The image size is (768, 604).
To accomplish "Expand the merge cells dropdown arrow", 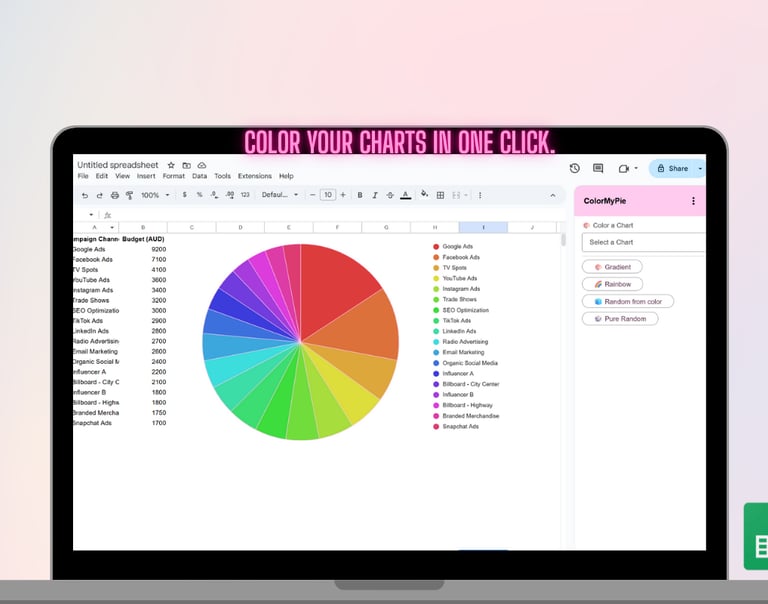I will (x=466, y=195).
